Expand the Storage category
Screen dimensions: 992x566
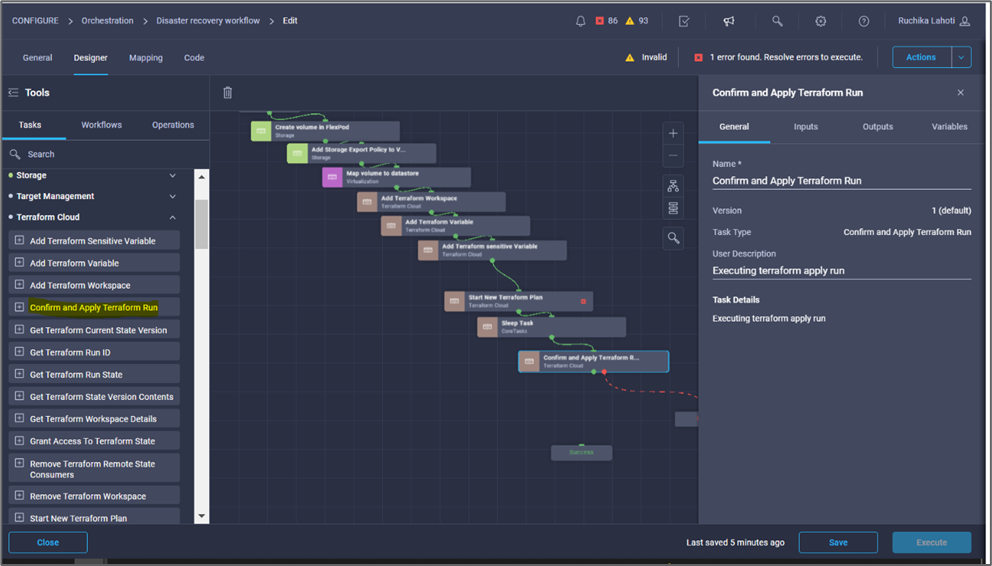click(172, 176)
